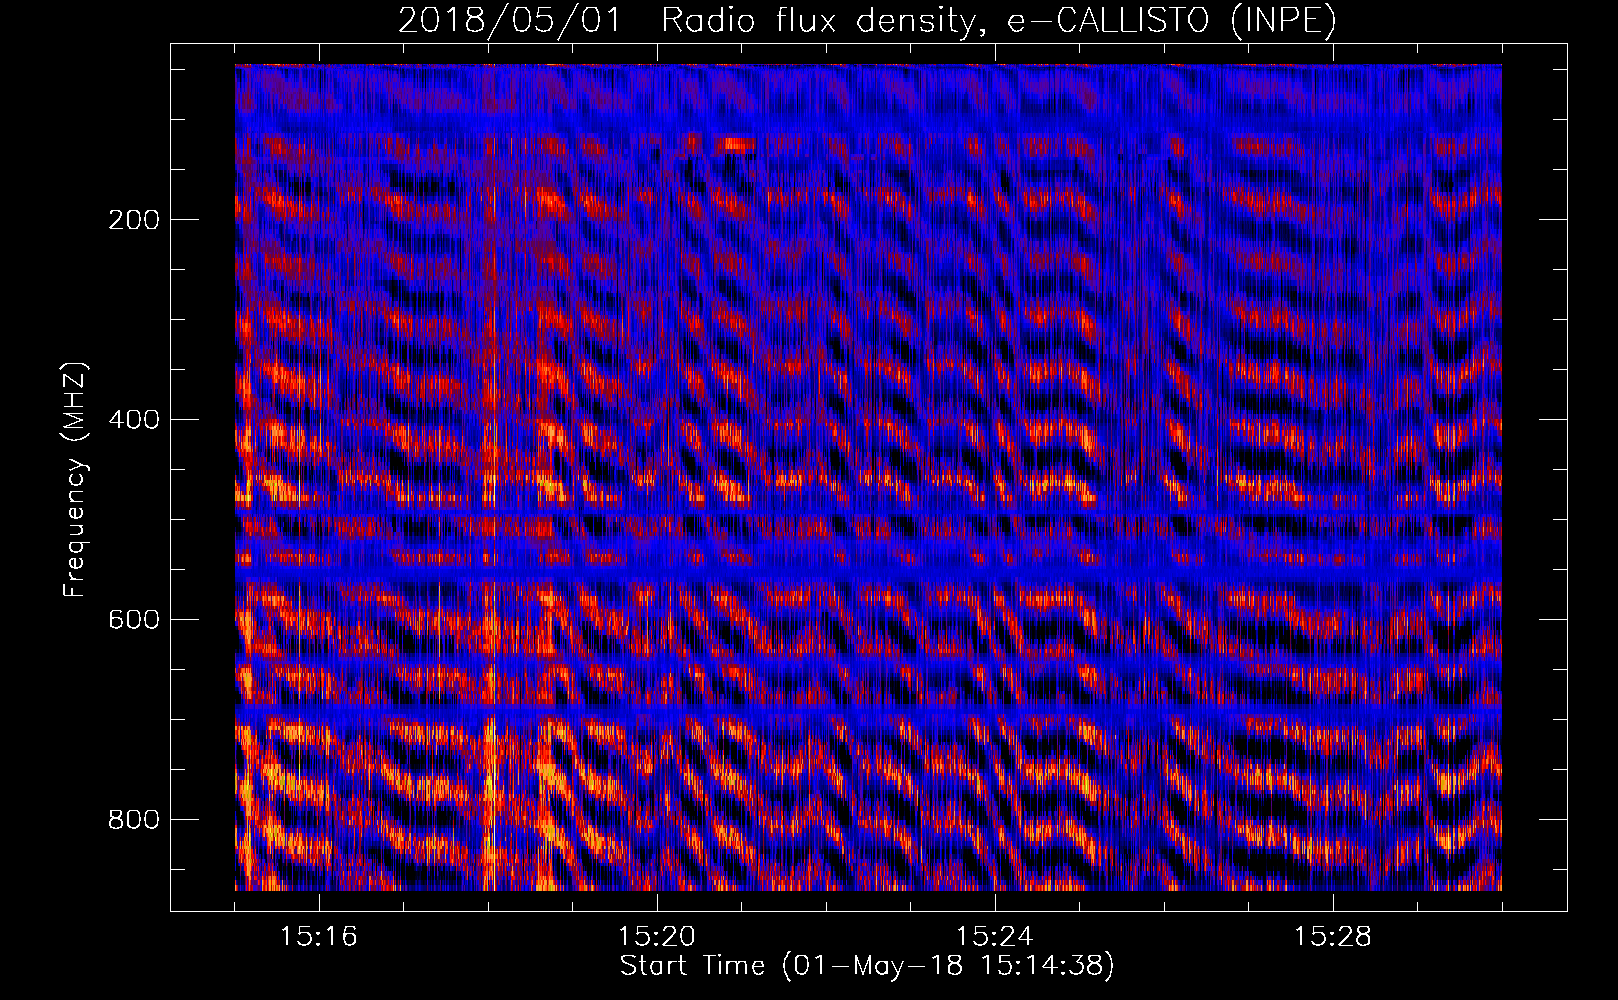Click the 15:20 time tick label
Screen dimensions: 1618x1000
click(x=657, y=936)
